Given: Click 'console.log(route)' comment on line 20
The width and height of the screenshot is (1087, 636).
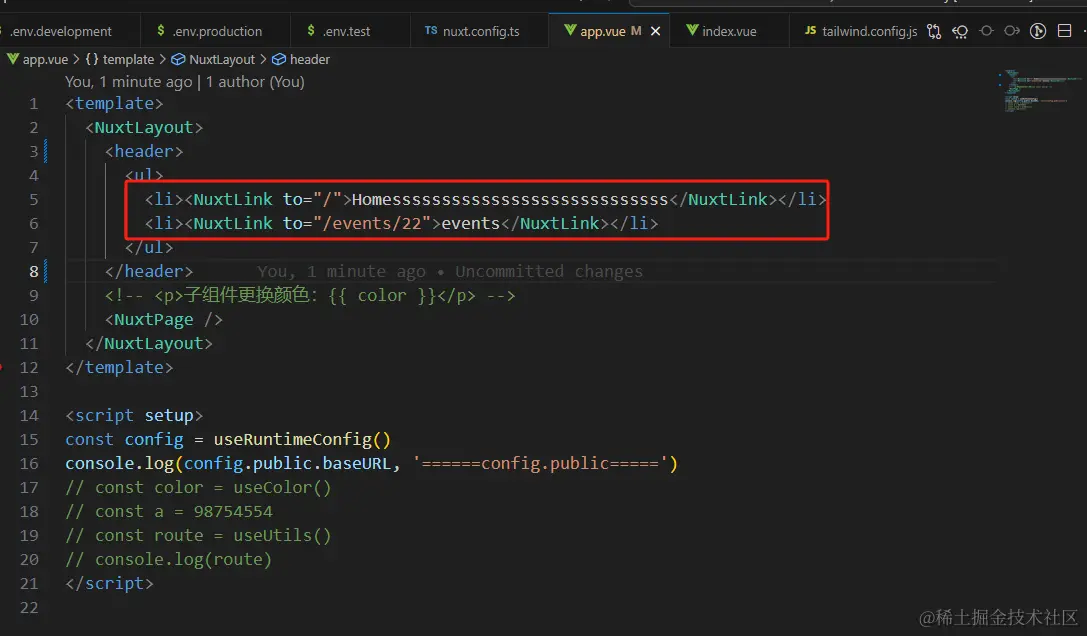Looking at the screenshot, I should 168,560.
